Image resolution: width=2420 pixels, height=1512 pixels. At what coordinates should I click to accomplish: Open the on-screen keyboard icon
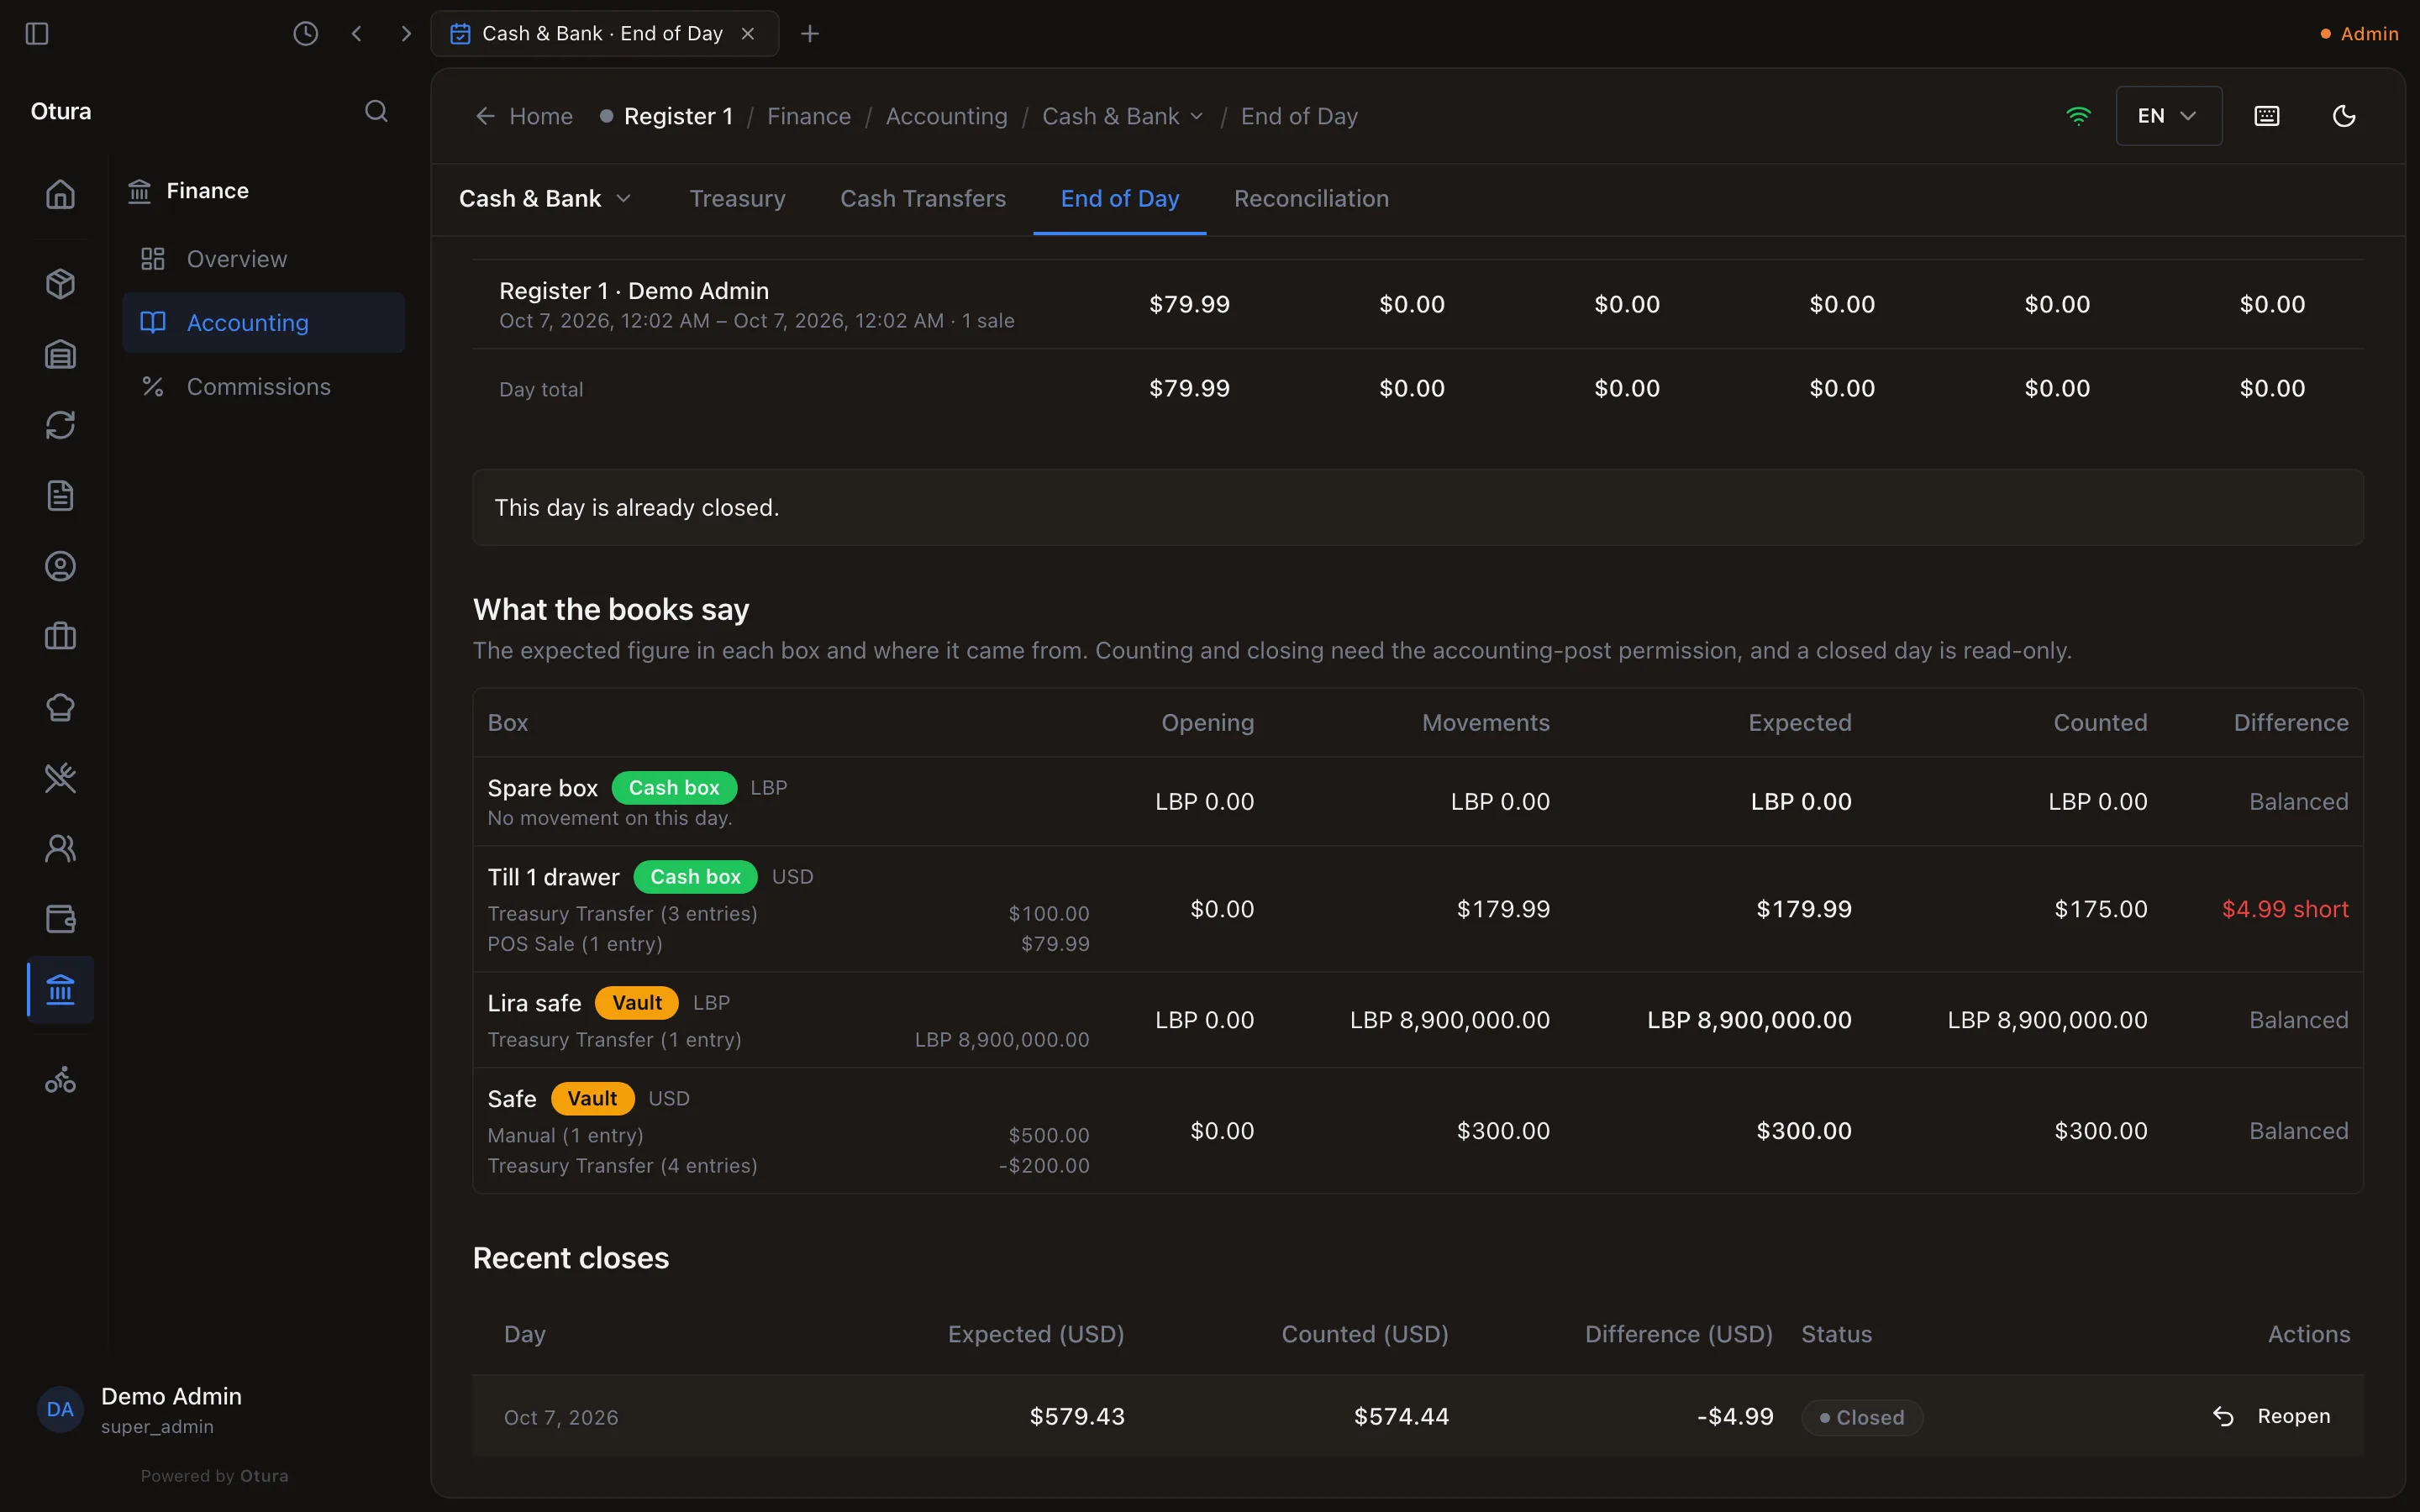coord(2267,116)
